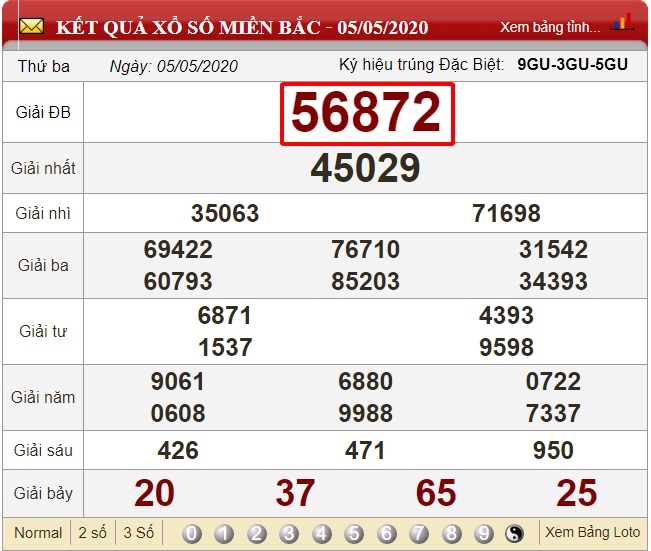Click the special prize number 56872
This screenshot has width=651, height=551.
pos(366,114)
